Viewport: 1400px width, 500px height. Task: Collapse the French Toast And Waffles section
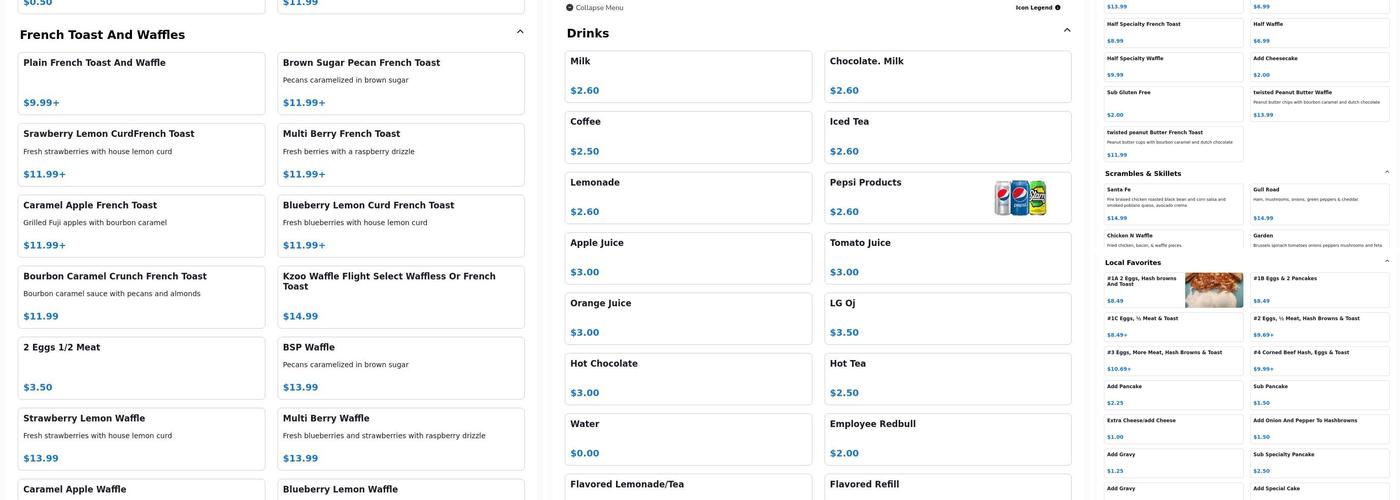(520, 32)
